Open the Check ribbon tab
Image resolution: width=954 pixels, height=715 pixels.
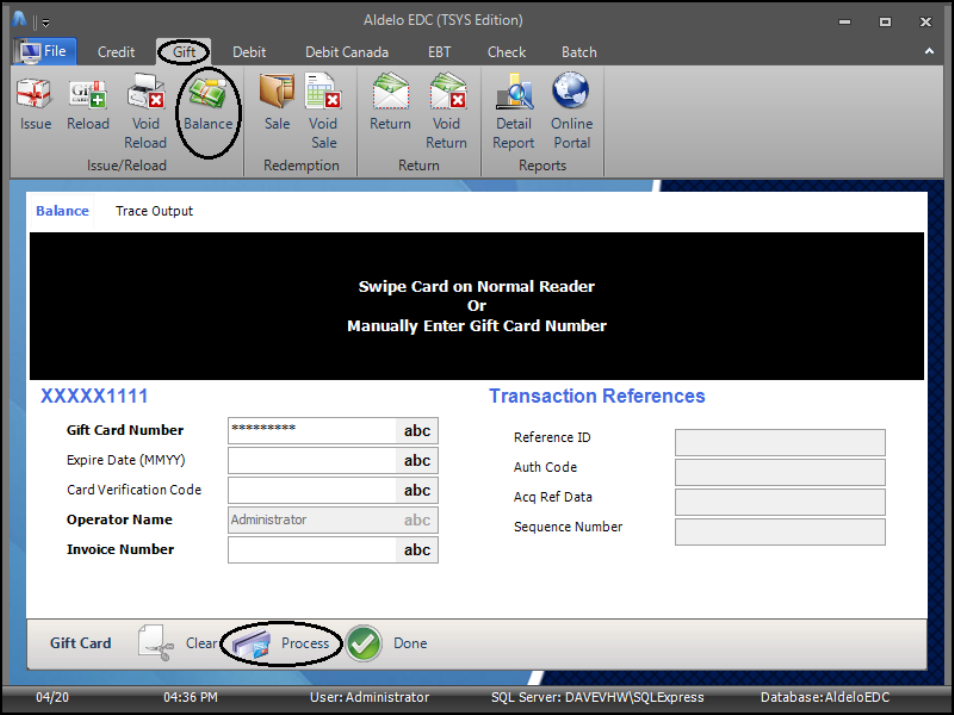506,52
